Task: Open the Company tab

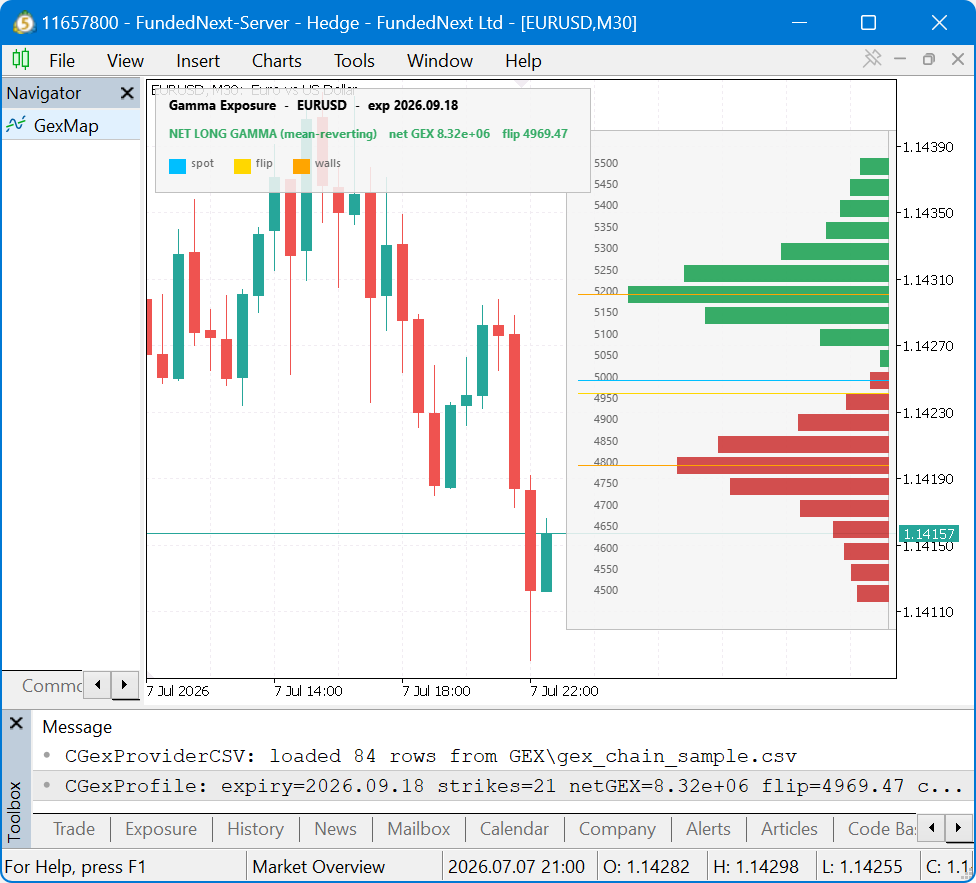Action: pyautogui.click(x=617, y=829)
